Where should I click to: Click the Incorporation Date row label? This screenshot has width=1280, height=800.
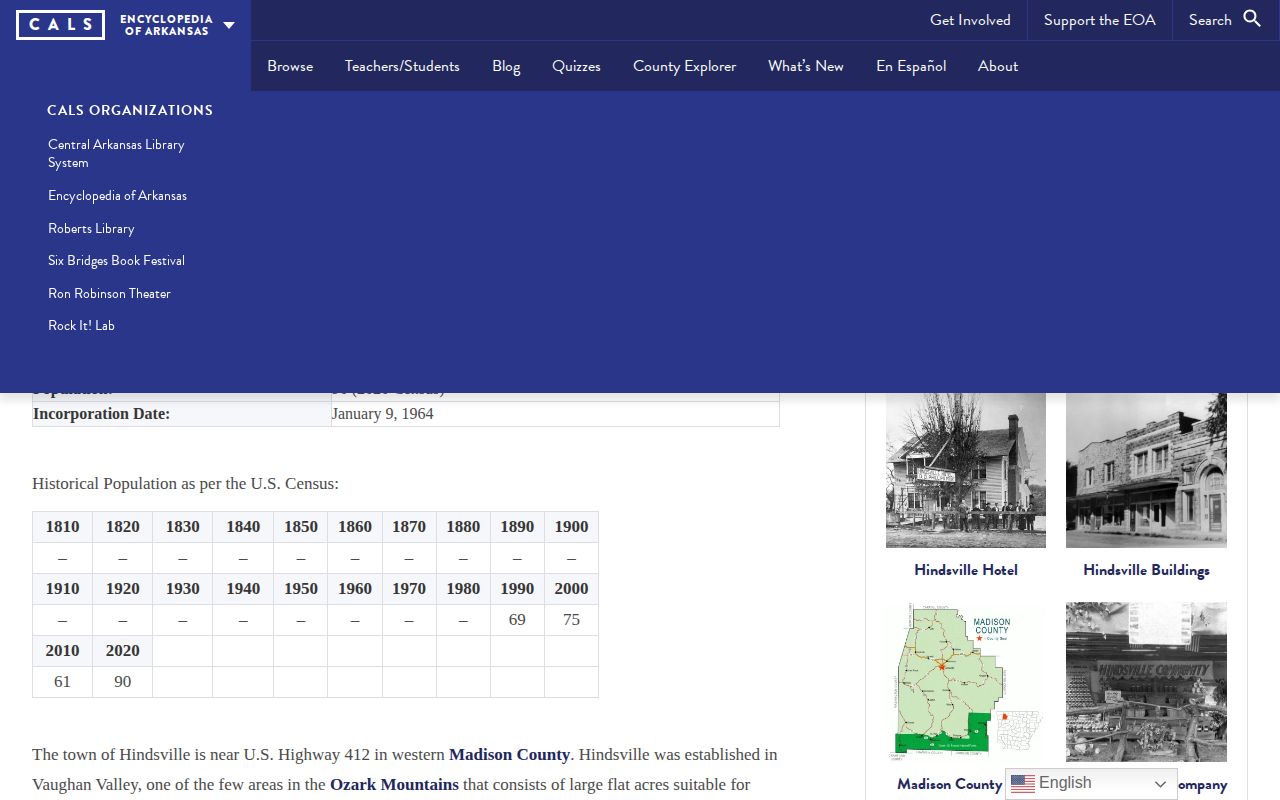click(102, 413)
